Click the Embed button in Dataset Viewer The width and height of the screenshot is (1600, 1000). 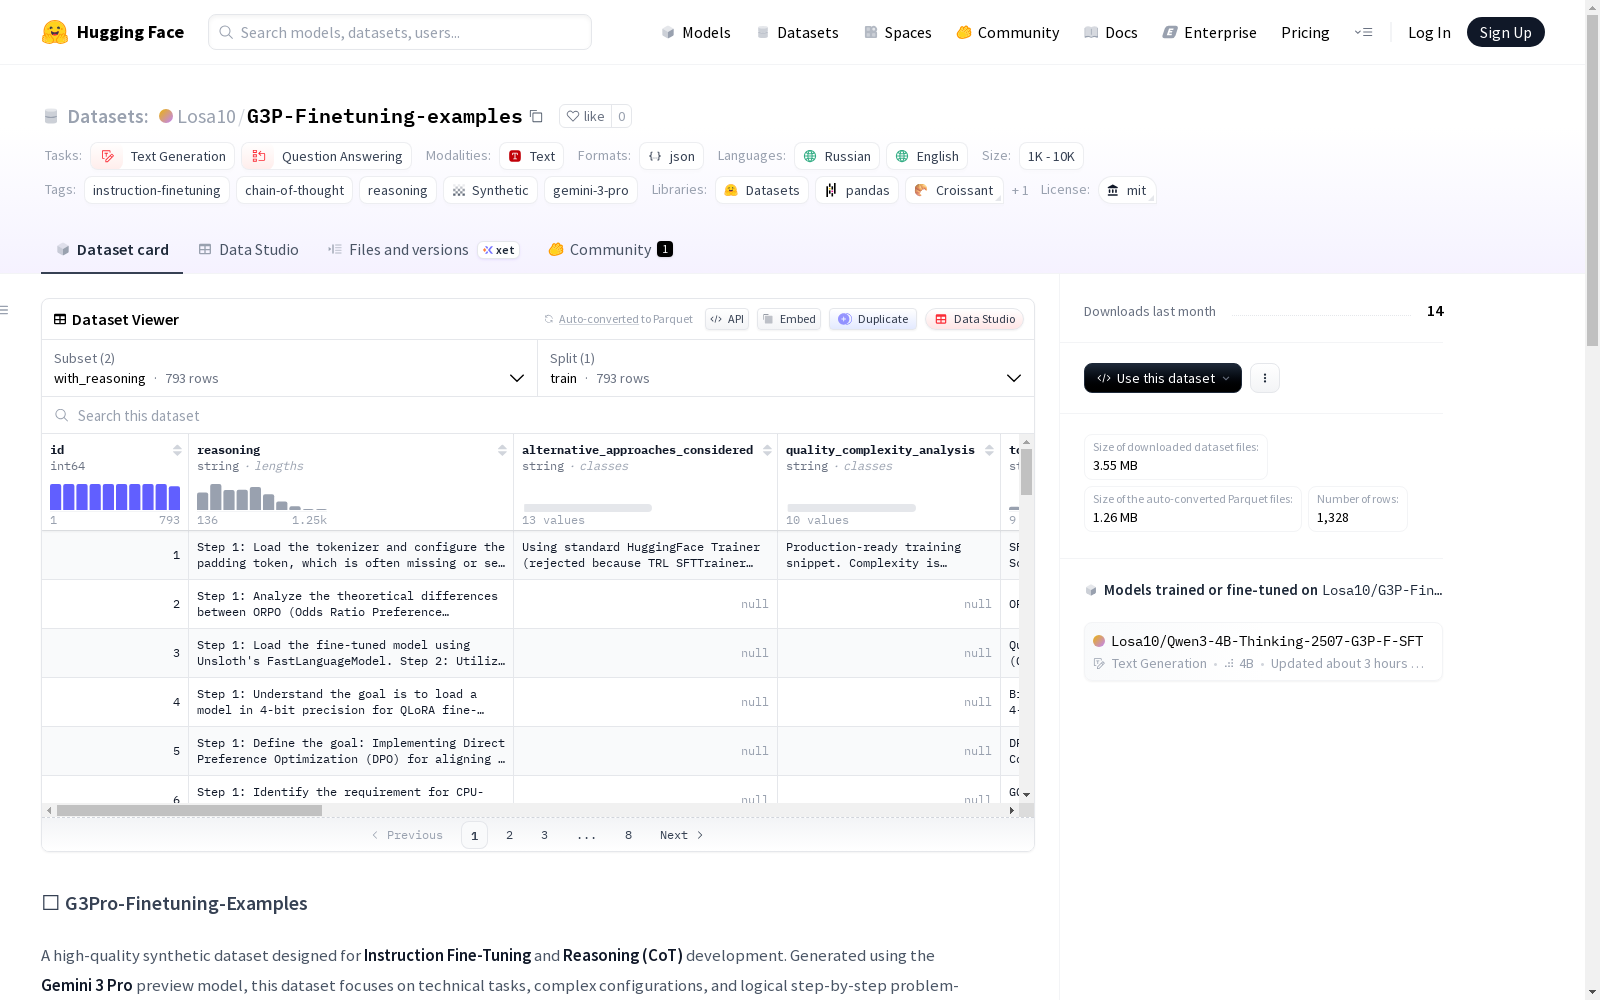pyautogui.click(x=789, y=319)
